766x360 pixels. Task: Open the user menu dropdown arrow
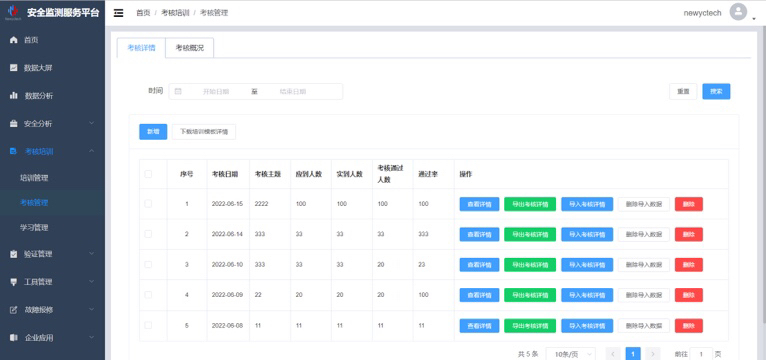click(x=754, y=19)
